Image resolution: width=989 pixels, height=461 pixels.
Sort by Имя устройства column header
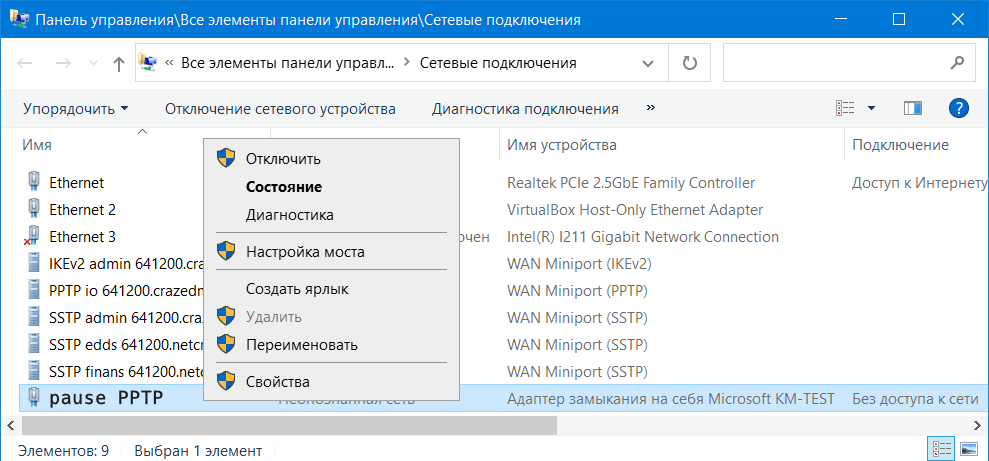pyautogui.click(x=561, y=145)
